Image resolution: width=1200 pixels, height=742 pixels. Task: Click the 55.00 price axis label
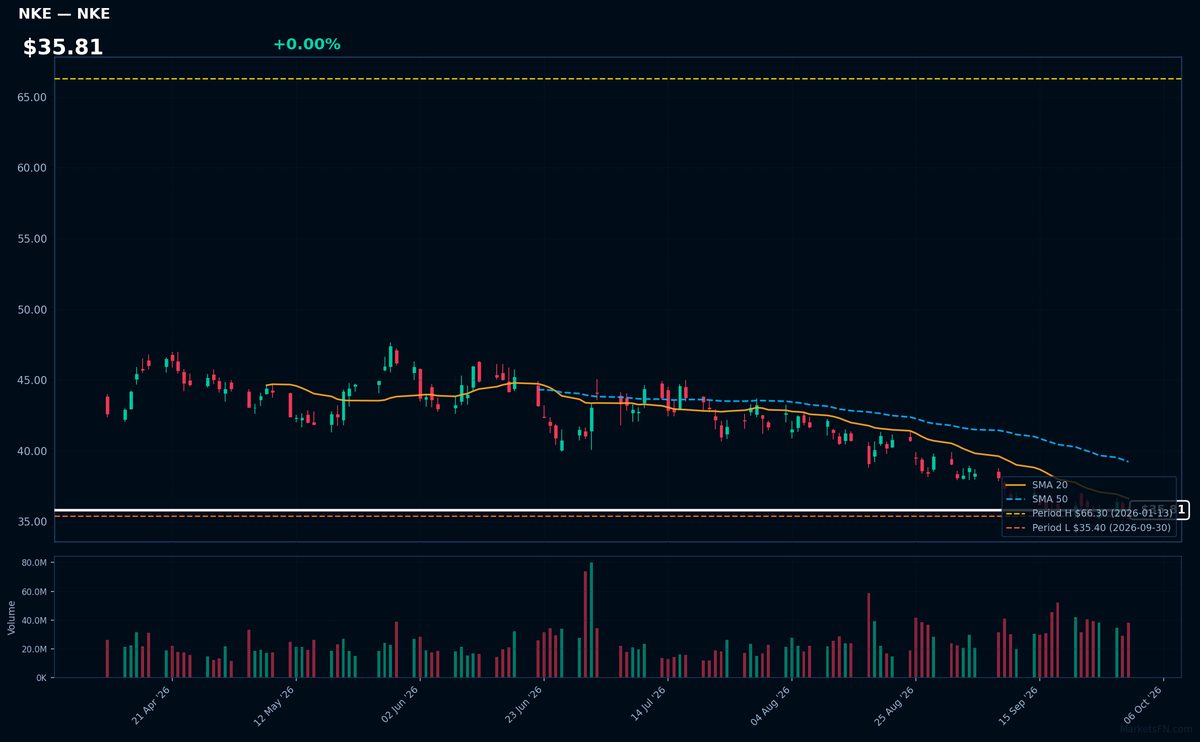(x=32, y=239)
